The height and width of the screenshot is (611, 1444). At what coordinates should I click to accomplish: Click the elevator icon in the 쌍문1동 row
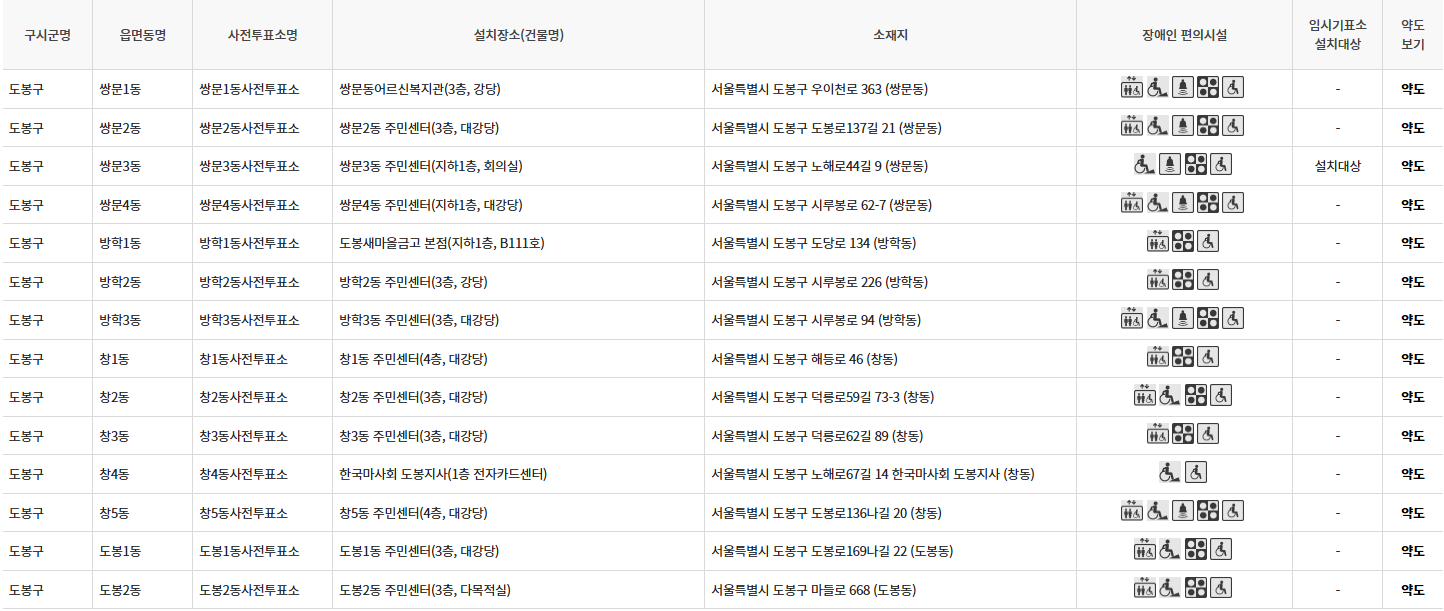coord(1132,87)
